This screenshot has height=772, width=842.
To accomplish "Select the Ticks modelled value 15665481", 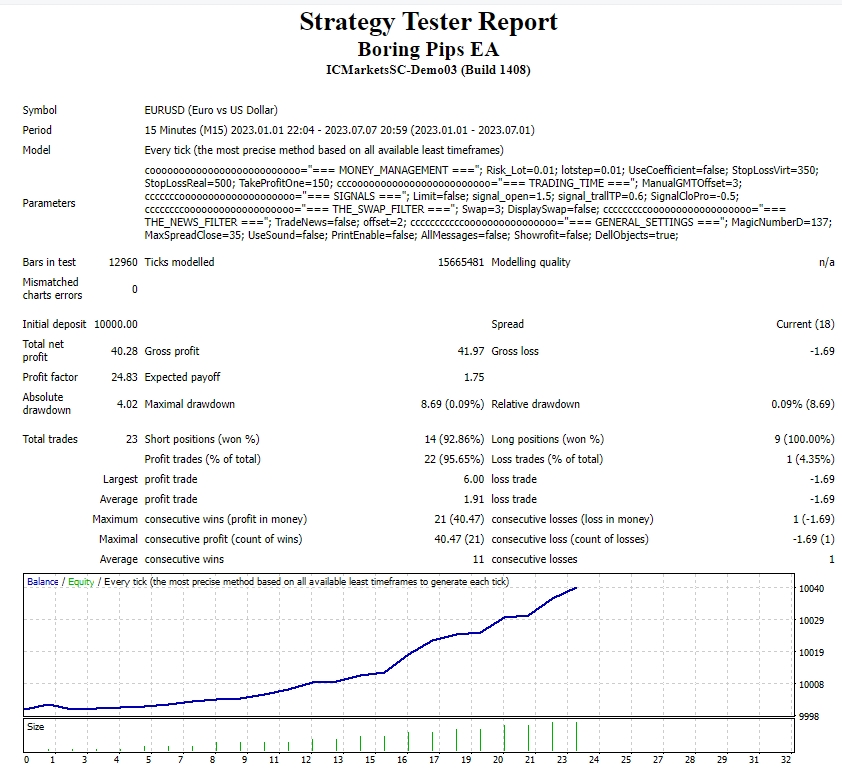I will [x=461, y=262].
